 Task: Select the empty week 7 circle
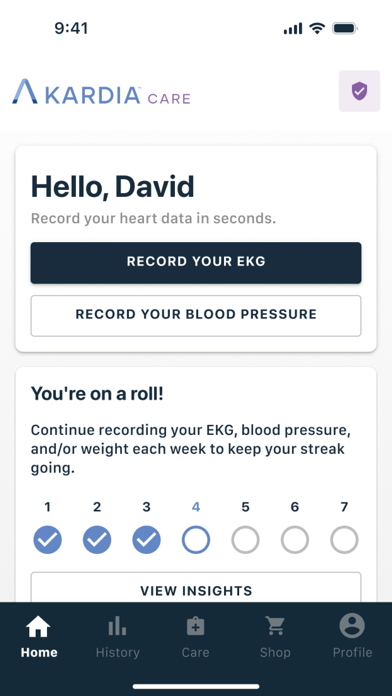pos(344,540)
